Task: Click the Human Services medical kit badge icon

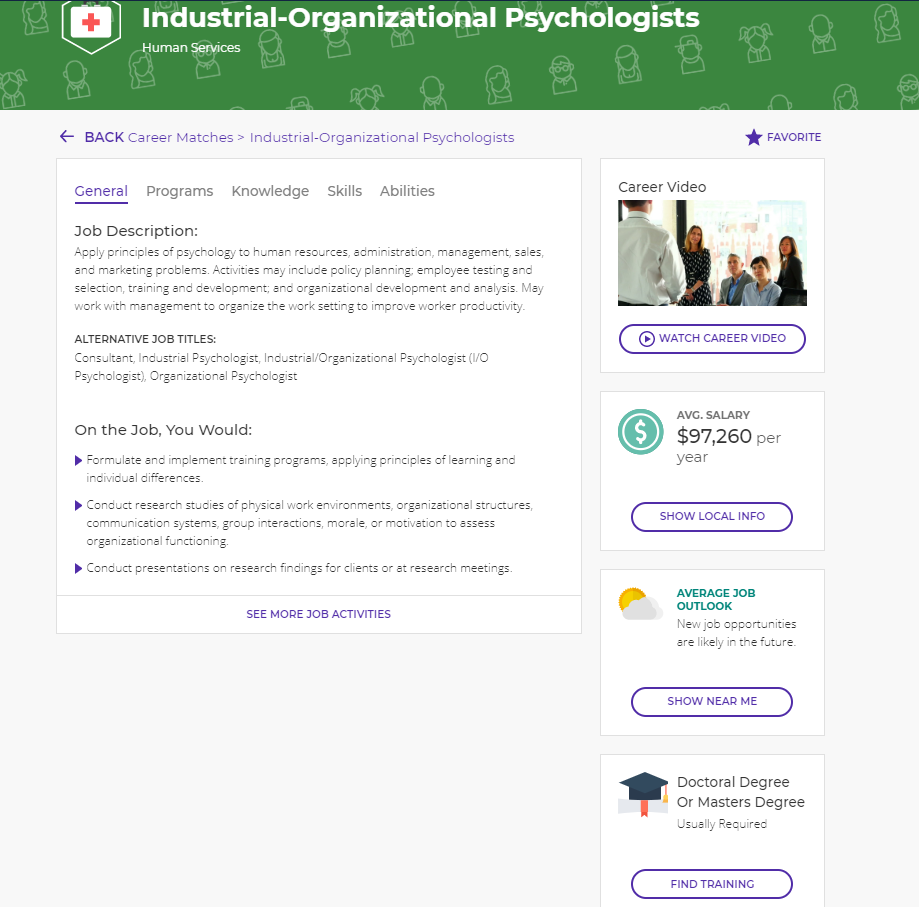Action: pyautogui.click(x=91, y=26)
